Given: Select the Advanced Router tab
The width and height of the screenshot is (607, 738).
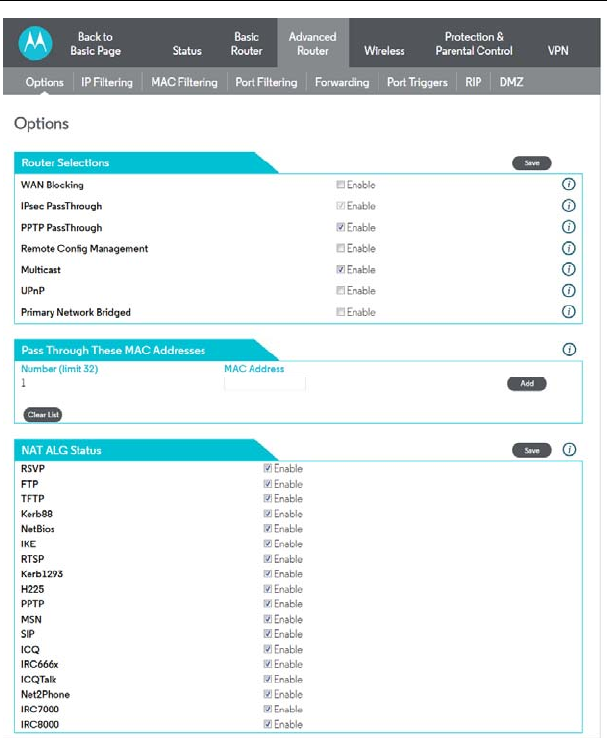Looking at the screenshot, I should [312, 43].
